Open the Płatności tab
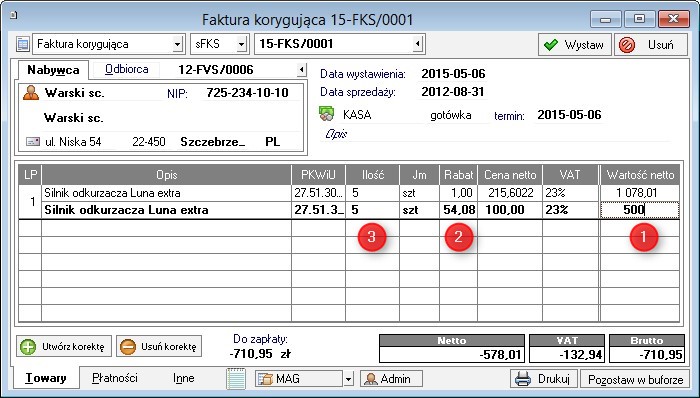 (115, 378)
